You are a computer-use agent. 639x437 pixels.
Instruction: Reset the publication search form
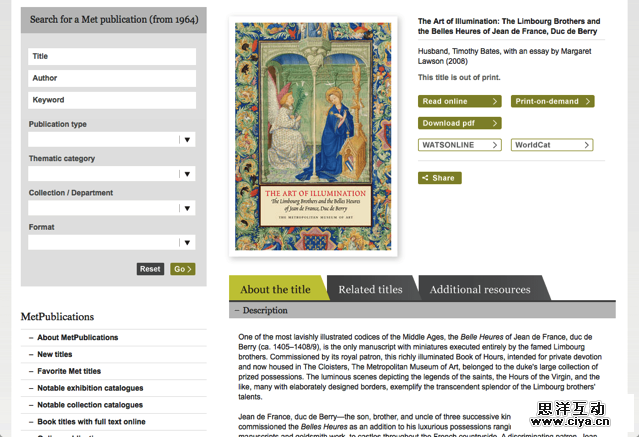pos(150,269)
